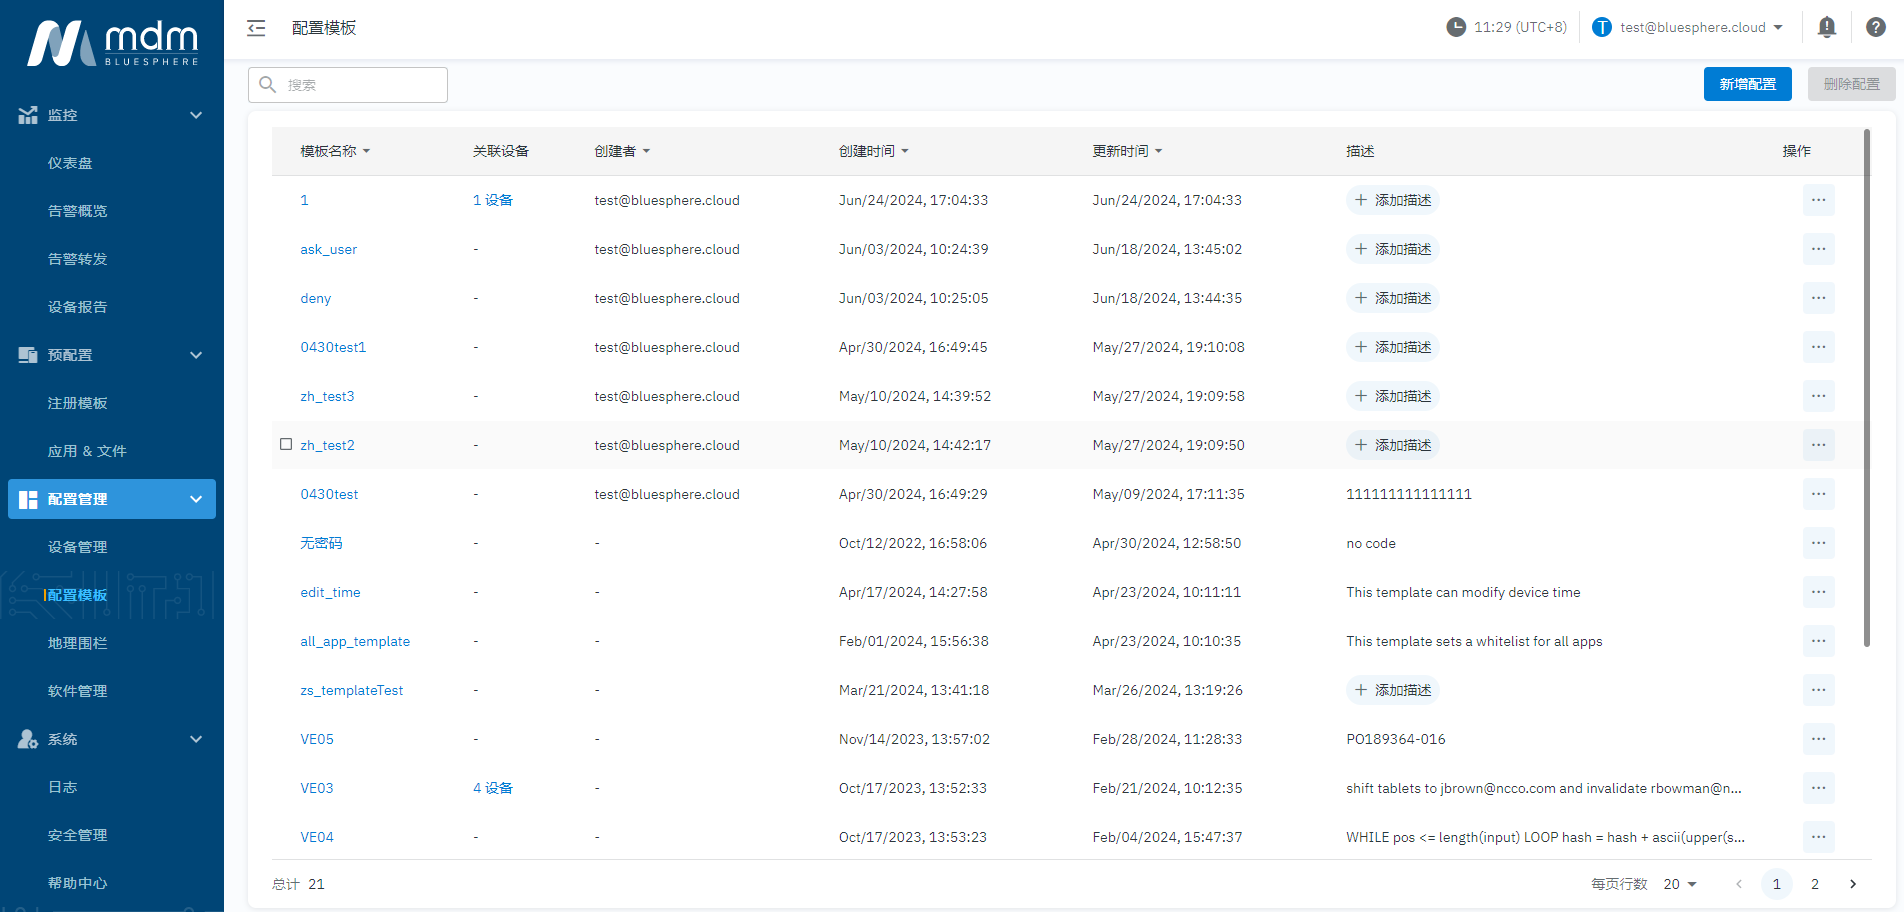Collapse the sidebar with the menu fold icon

pos(256,28)
